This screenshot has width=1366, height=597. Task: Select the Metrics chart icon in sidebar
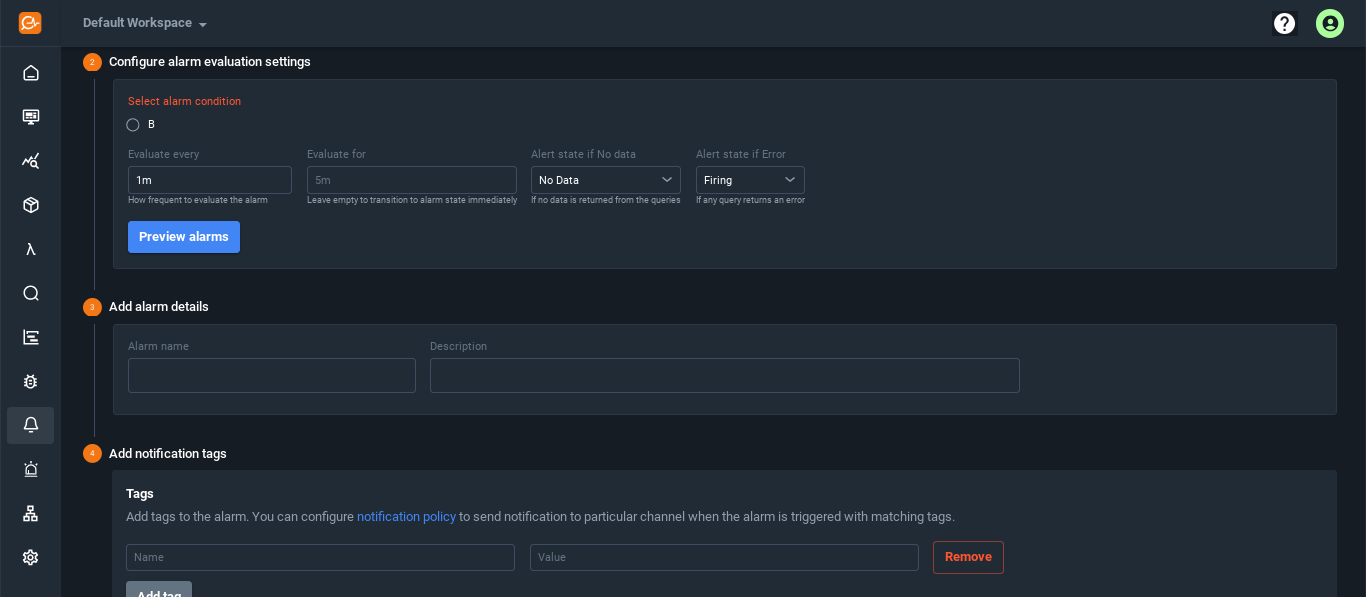click(30, 160)
